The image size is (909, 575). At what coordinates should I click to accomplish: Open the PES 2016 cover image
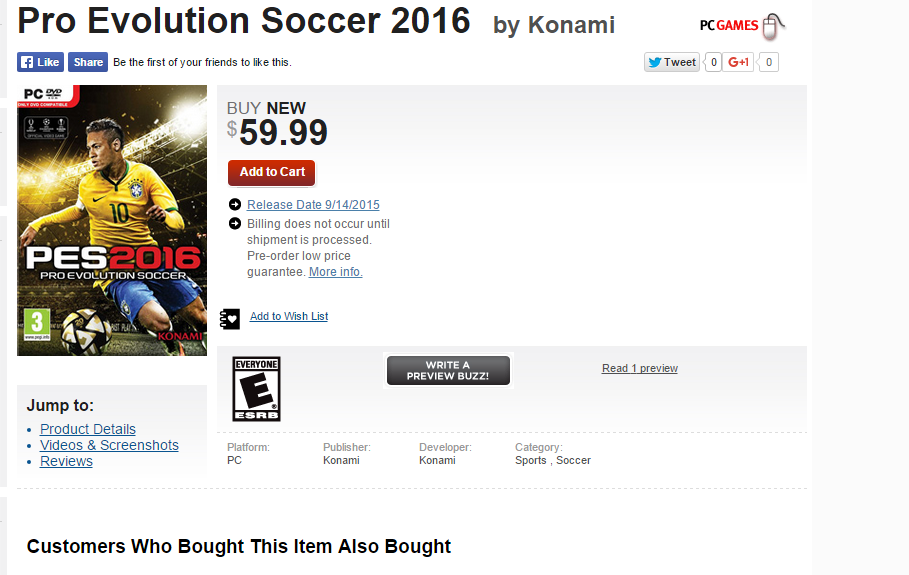(x=112, y=220)
